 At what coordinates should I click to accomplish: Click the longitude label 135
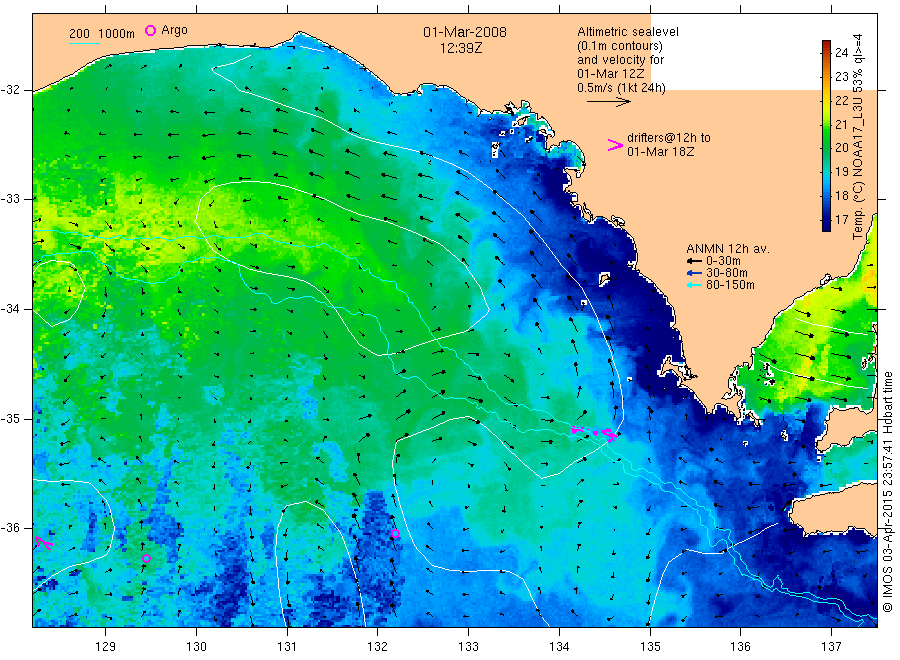point(650,647)
